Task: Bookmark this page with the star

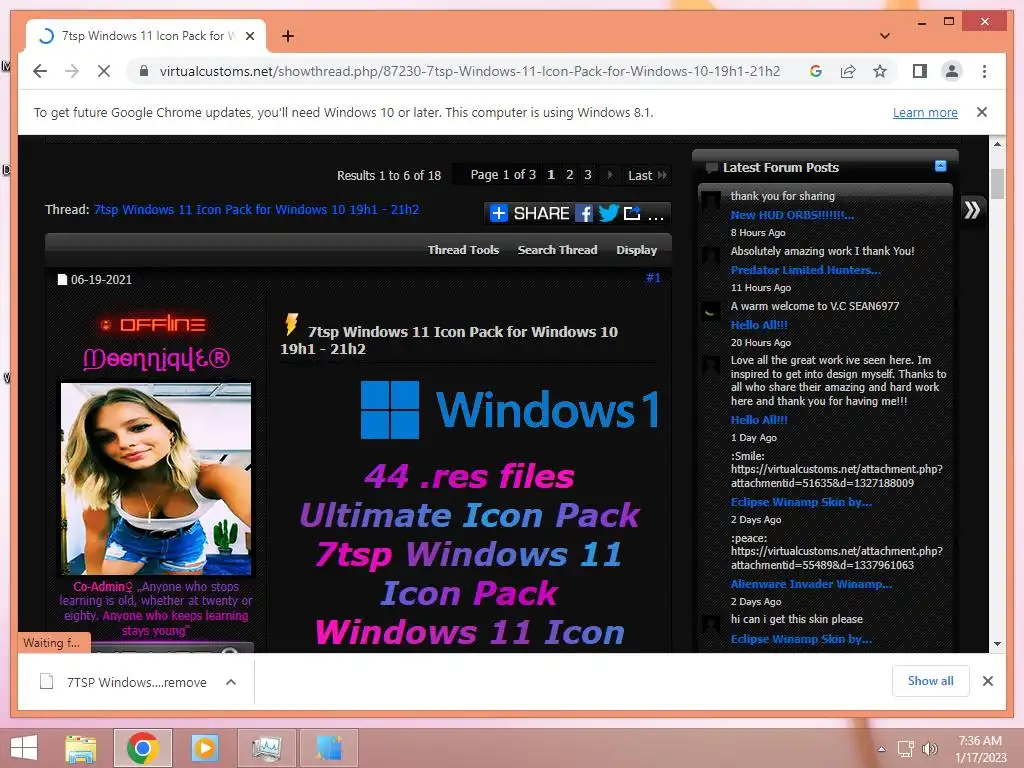Action: click(x=880, y=71)
